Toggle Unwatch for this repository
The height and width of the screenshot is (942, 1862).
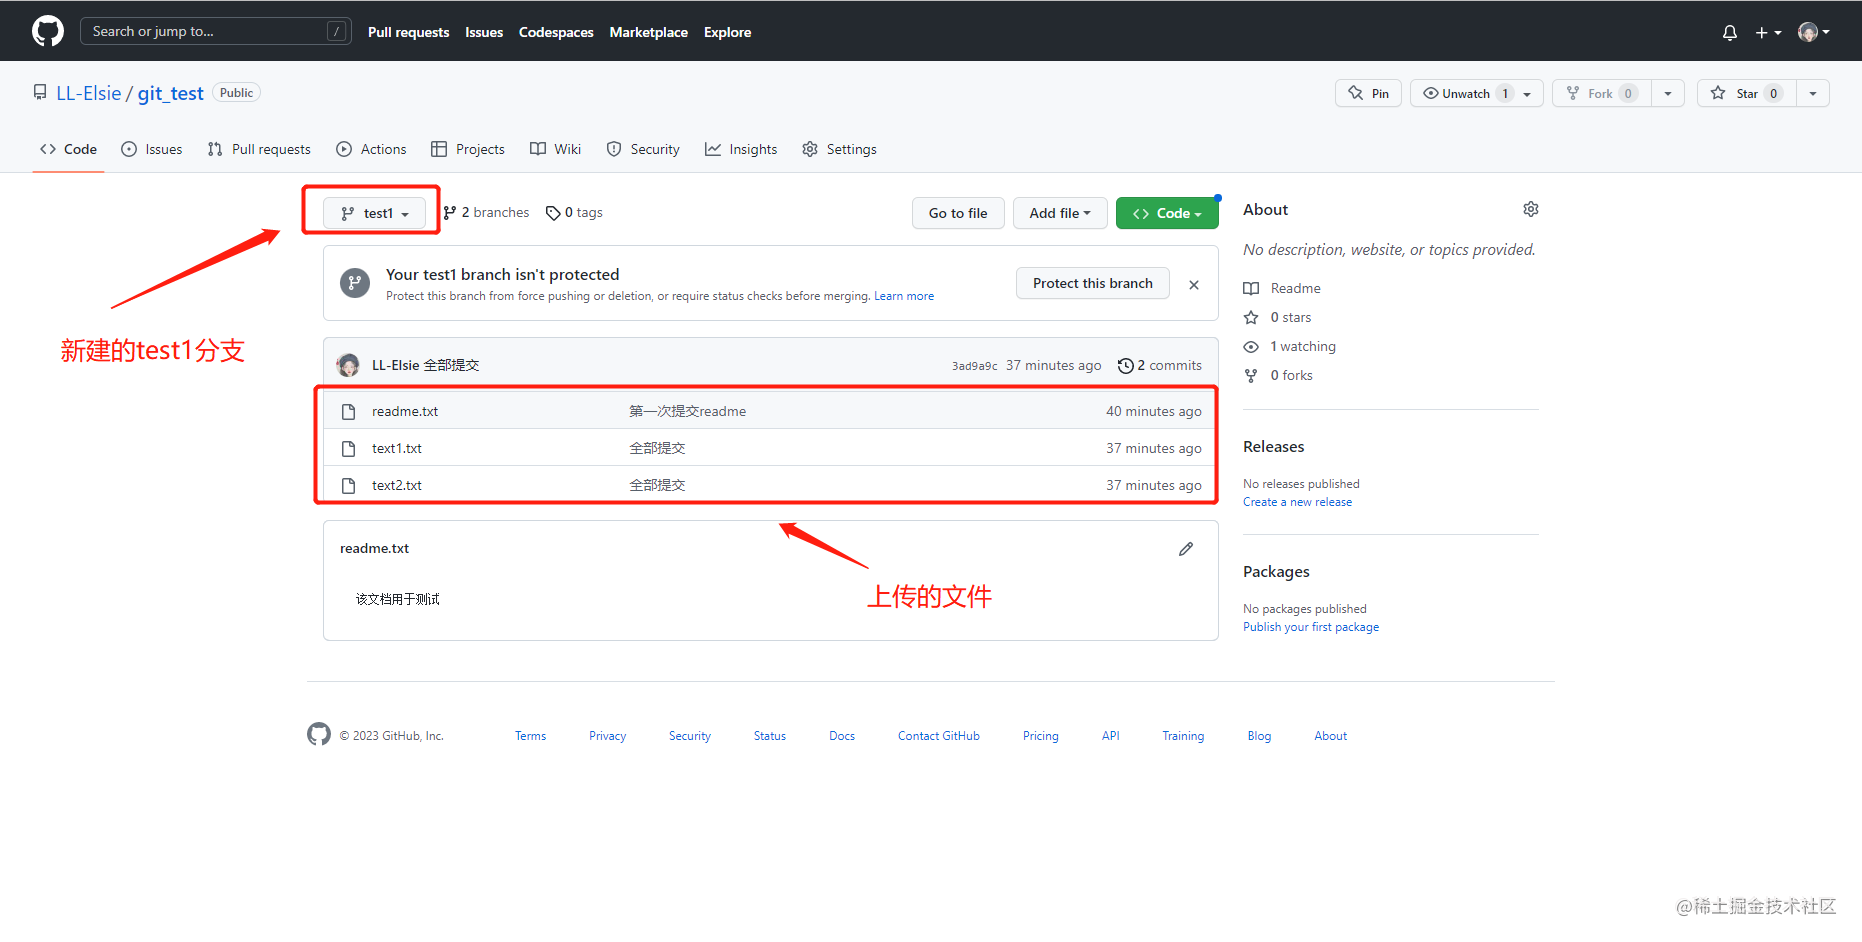1465,92
